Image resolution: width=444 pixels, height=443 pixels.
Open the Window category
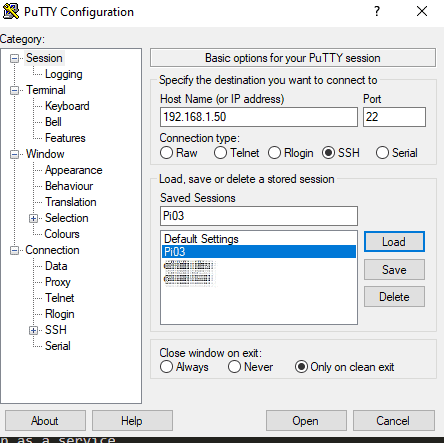45,154
